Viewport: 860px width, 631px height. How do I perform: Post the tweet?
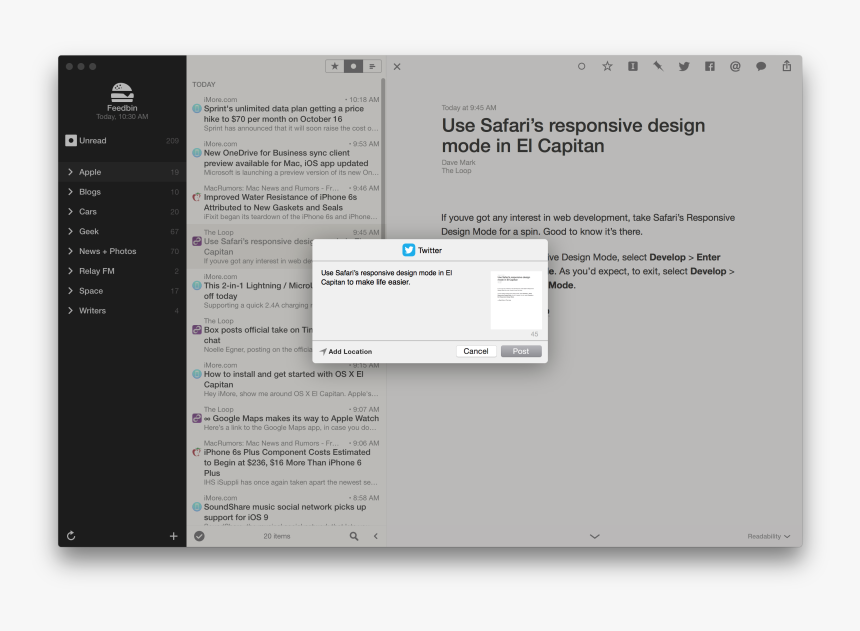coord(521,351)
